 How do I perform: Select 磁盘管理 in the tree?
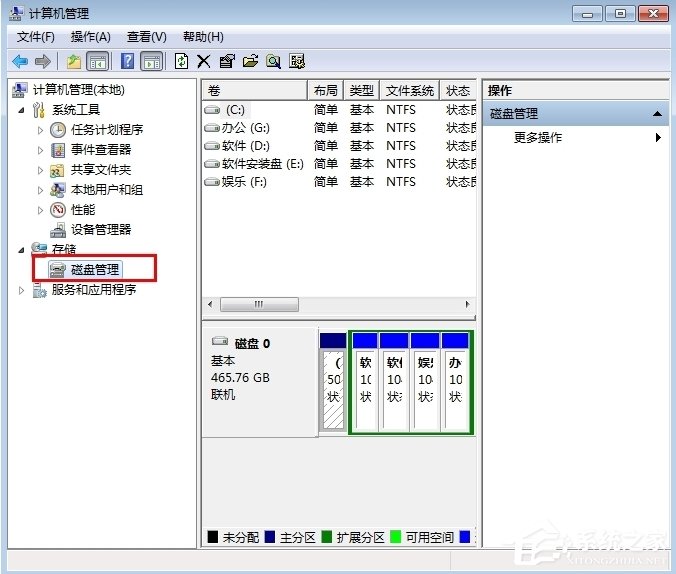pyautogui.click(x=95, y=270)
